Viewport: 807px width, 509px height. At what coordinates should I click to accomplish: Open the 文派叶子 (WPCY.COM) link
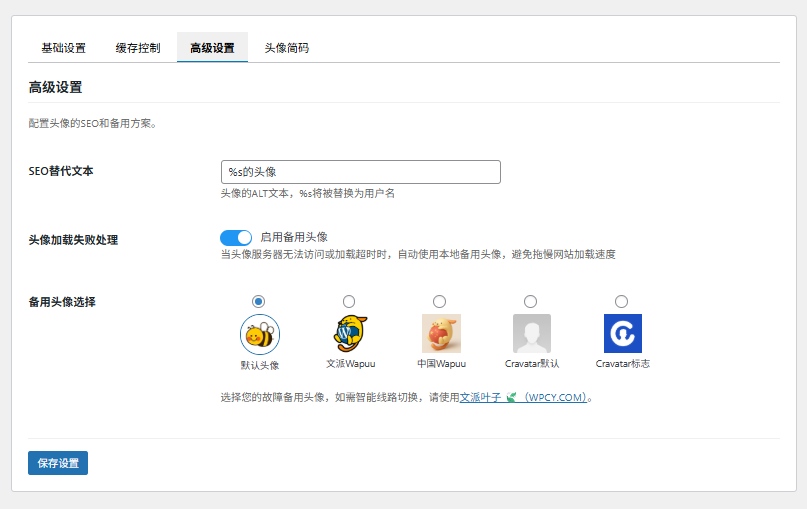tap(523, 397)
